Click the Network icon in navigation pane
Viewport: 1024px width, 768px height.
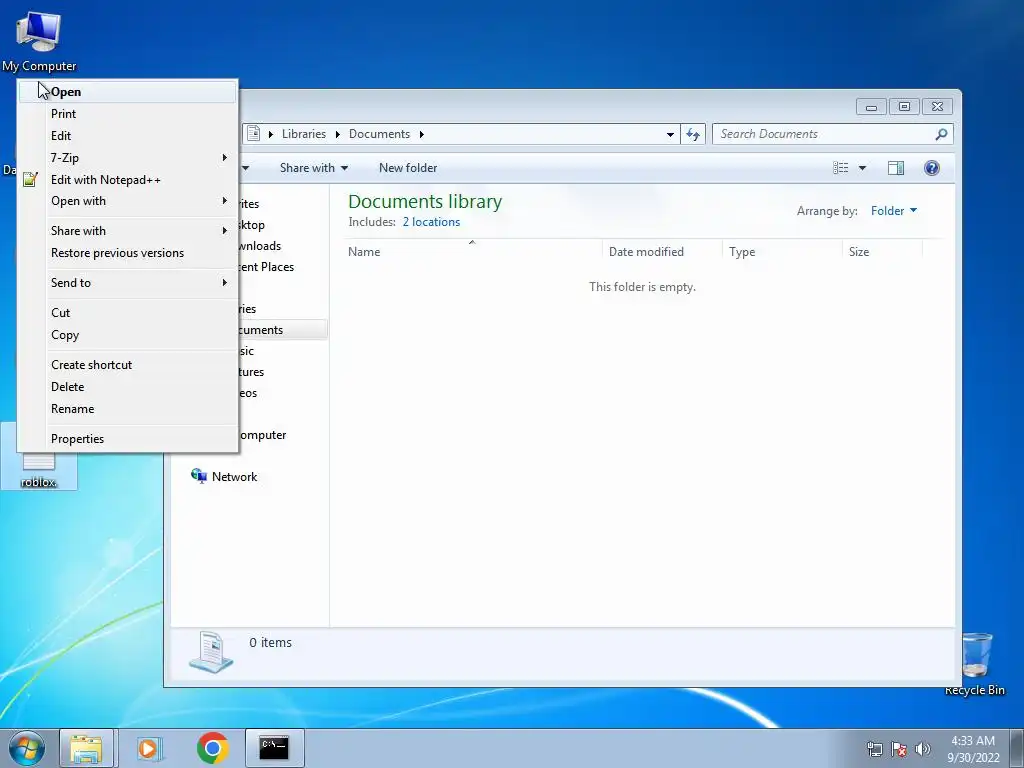coord(199,476)
